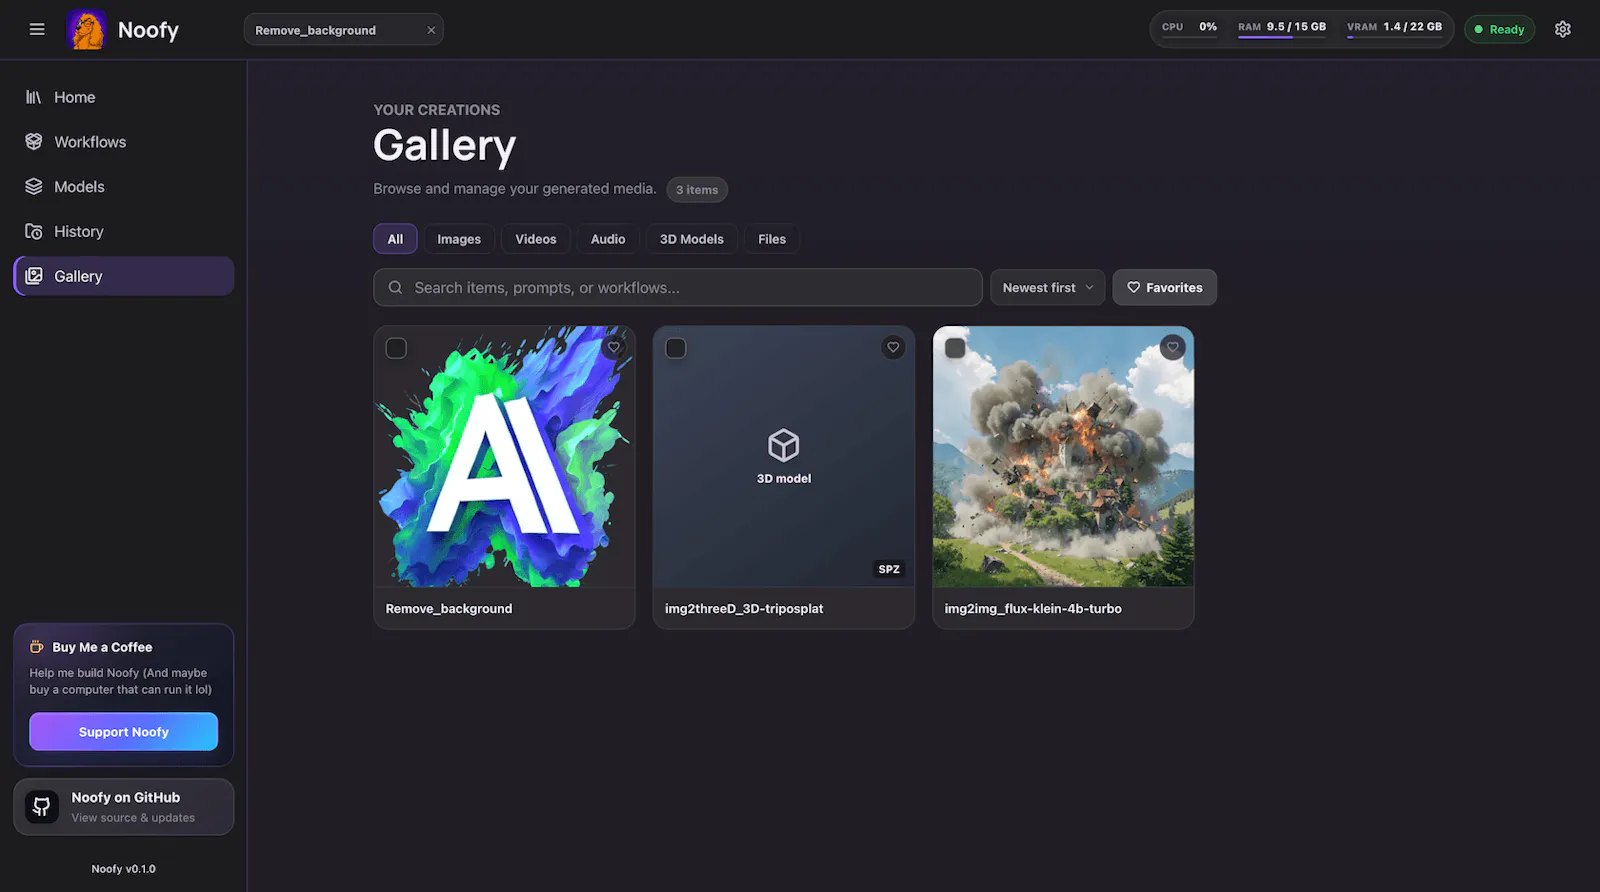Favorite the img2threeD_3D-triposplat item with the heart
The height and width of the screenshot is (892, 1600).
point(893,348)
